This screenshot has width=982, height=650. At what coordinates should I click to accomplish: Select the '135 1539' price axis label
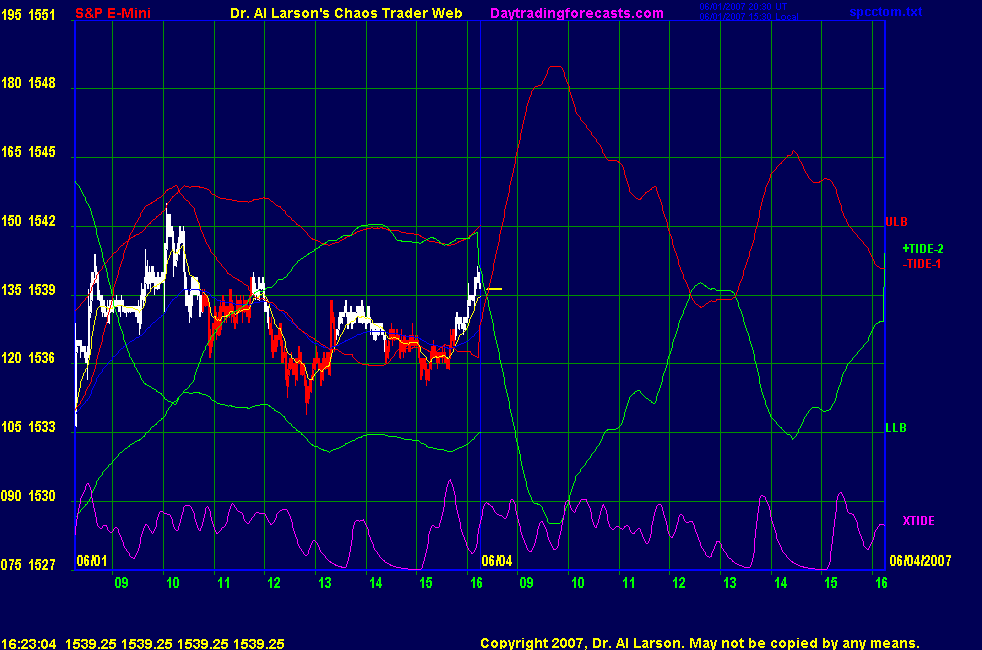(x=28, y=289)
